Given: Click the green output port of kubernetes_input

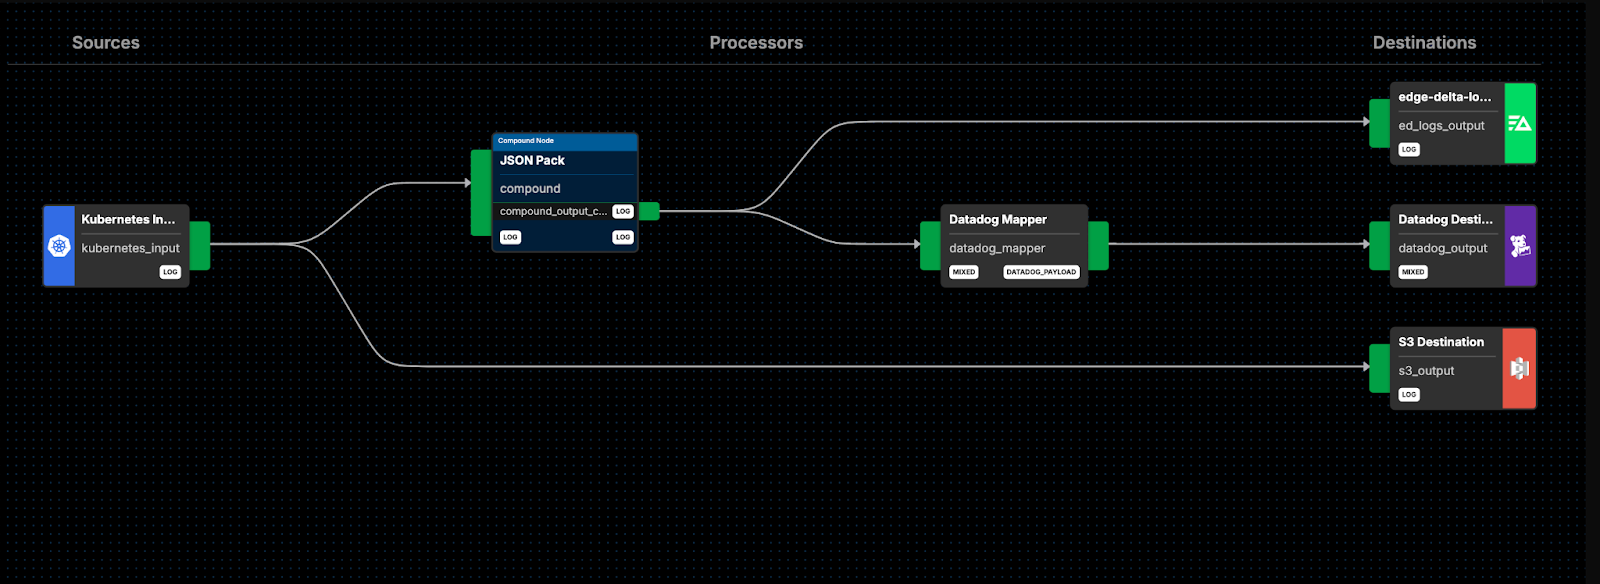Looking at the screenshot, I should (200, 246).
